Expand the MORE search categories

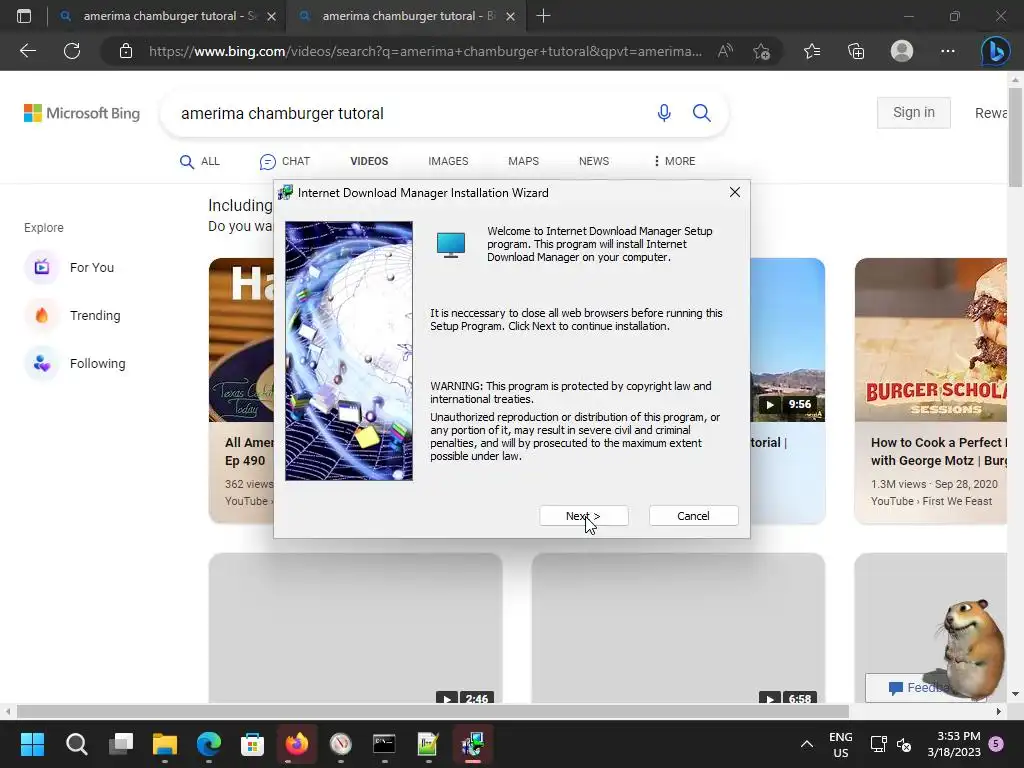pyautogui.click(x=675, y=161)
